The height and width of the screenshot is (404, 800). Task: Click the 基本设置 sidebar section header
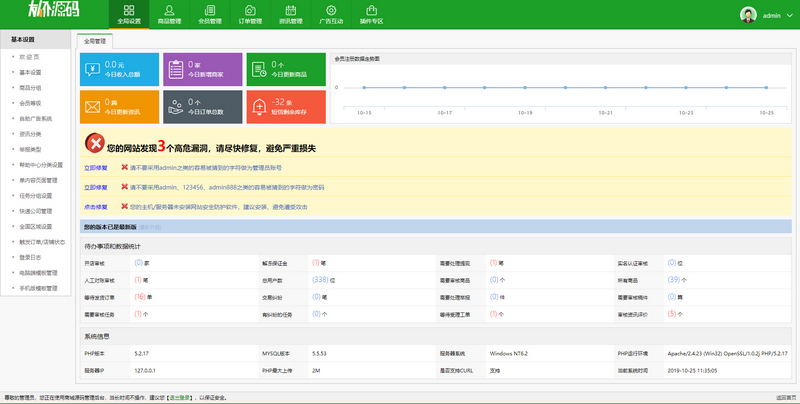[x=36, y=39]
